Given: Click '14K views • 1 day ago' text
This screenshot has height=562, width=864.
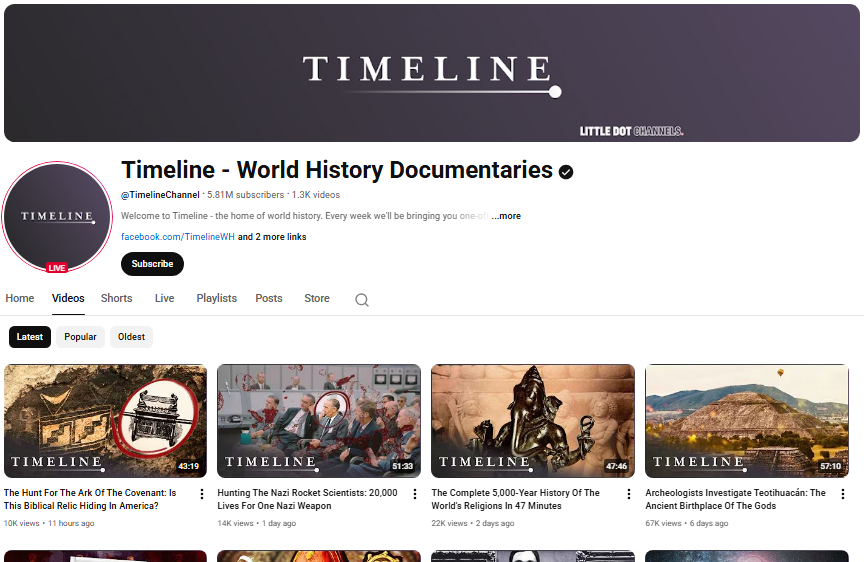Looking at the screenshot, I should click(257, 523).
